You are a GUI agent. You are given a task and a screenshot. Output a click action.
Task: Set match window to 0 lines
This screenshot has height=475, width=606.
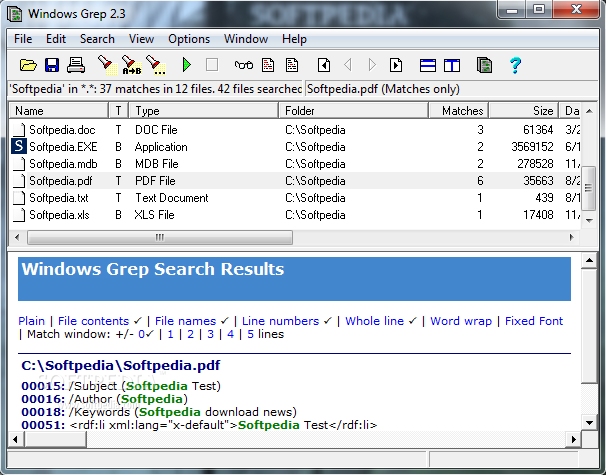click(142, 334)
